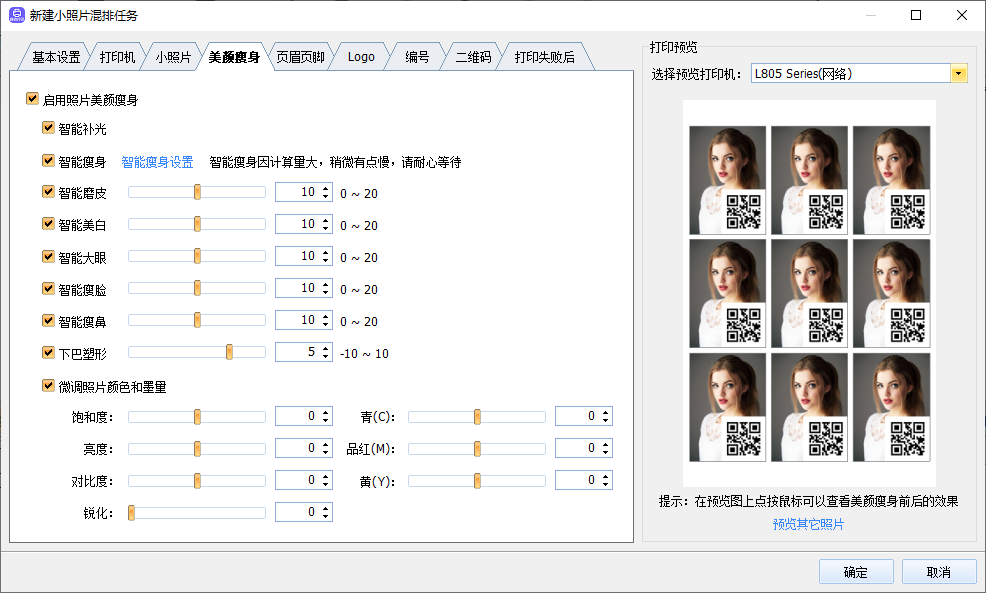This screenshot has width=986, height=593.
Task: Open the preview printer dropdown
Action: pos(958,74)
